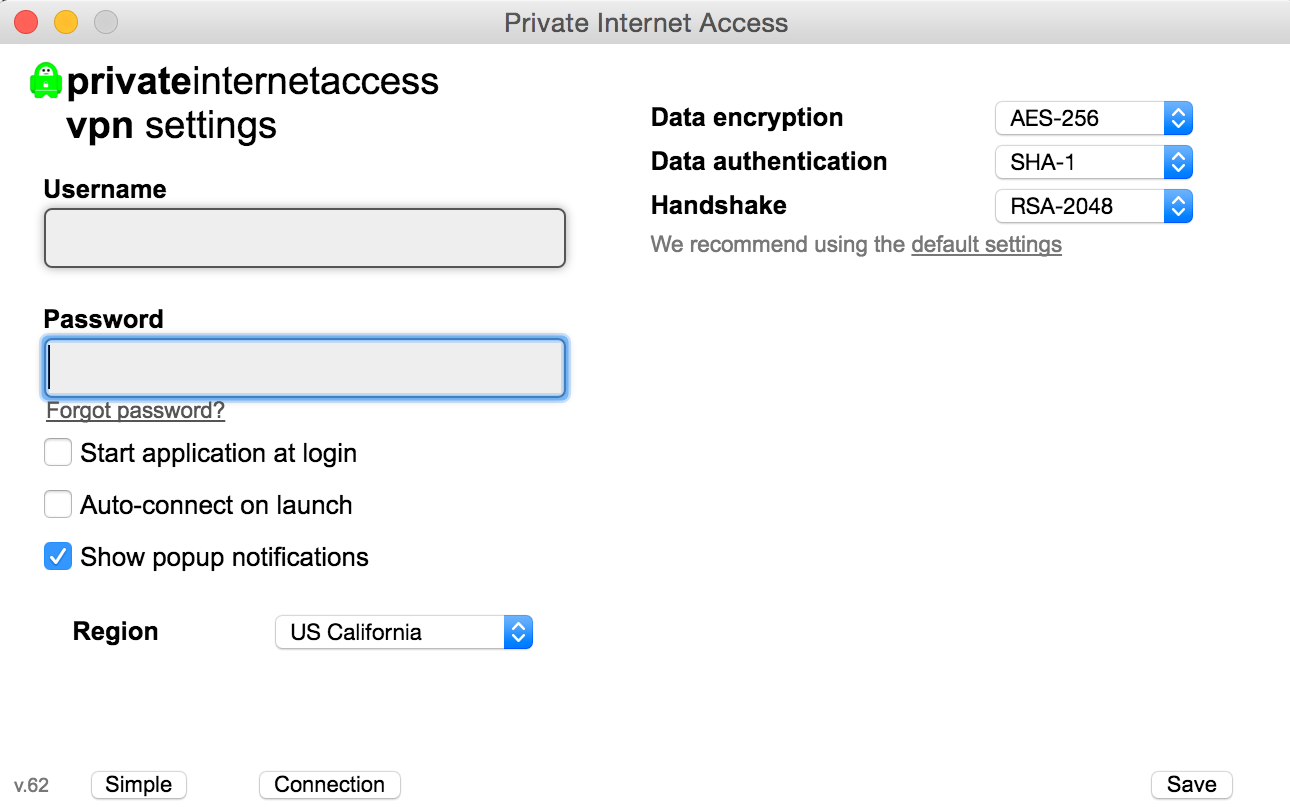Screen dimensions: 1290x808
Task: Open the Region dropdown showing US California
Action: [x=404, y=632]
